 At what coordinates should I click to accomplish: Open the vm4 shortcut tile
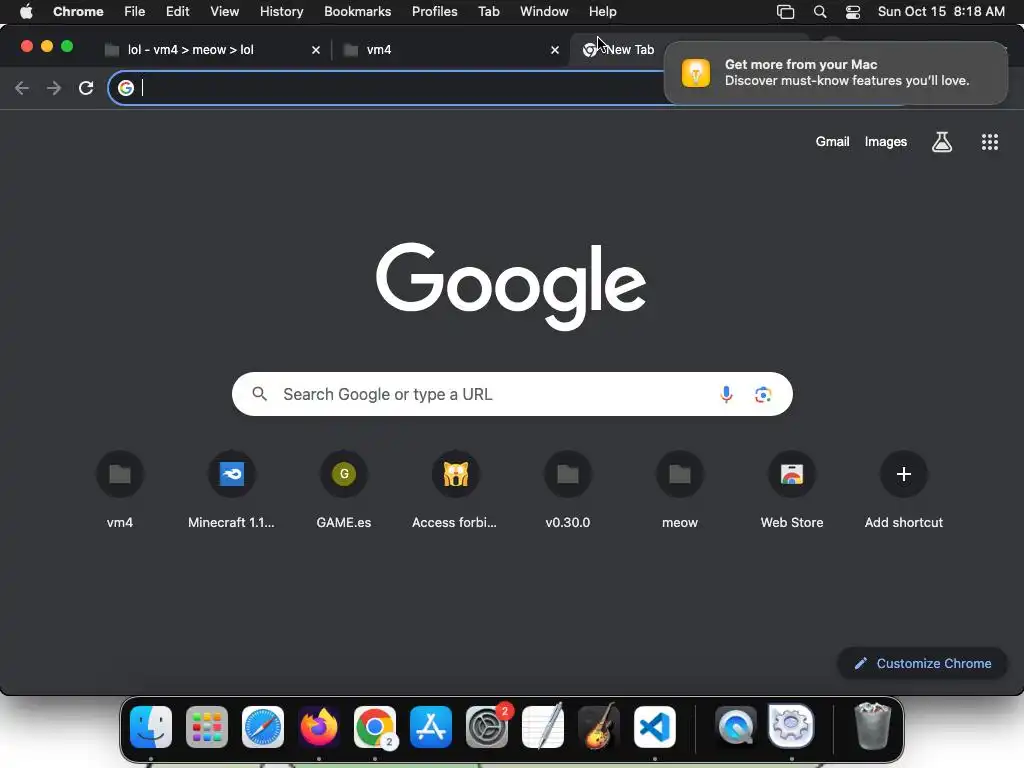(120, 490)
